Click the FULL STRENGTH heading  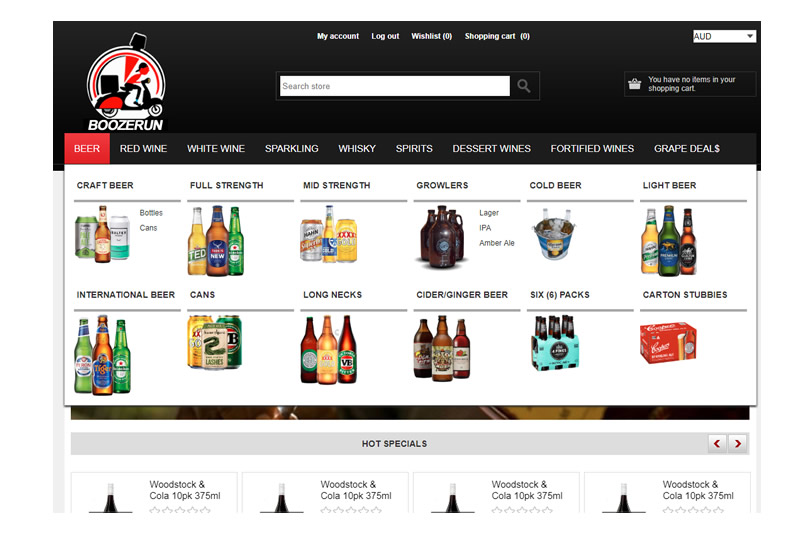(227, 185)
